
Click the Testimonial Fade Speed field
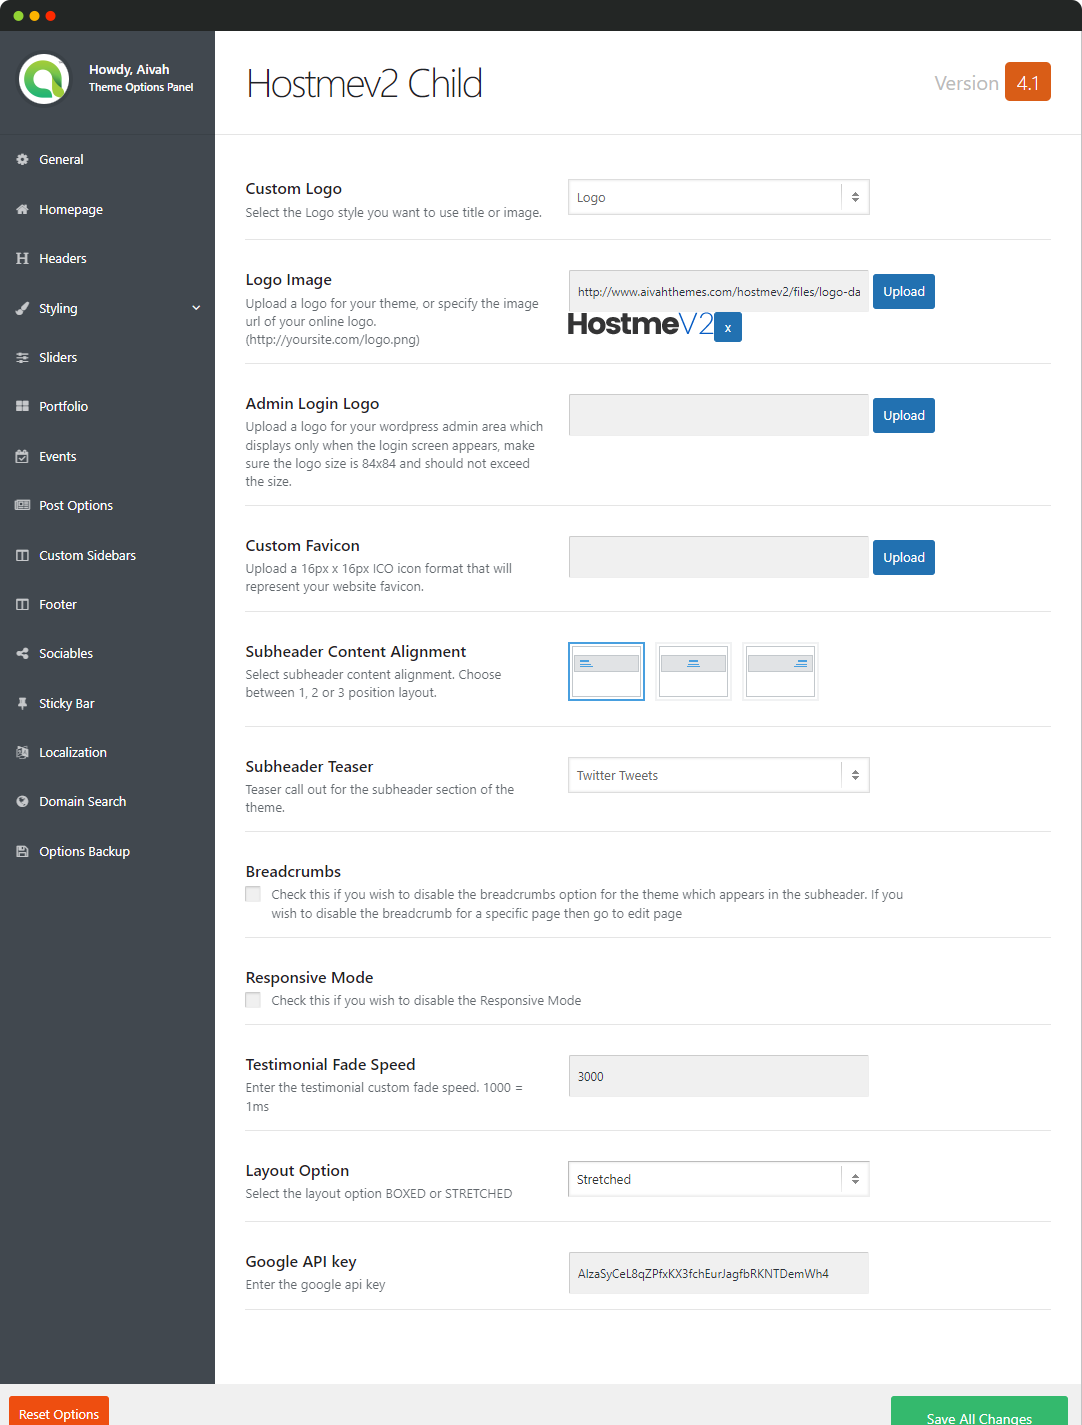click(x=718, y=1077)
